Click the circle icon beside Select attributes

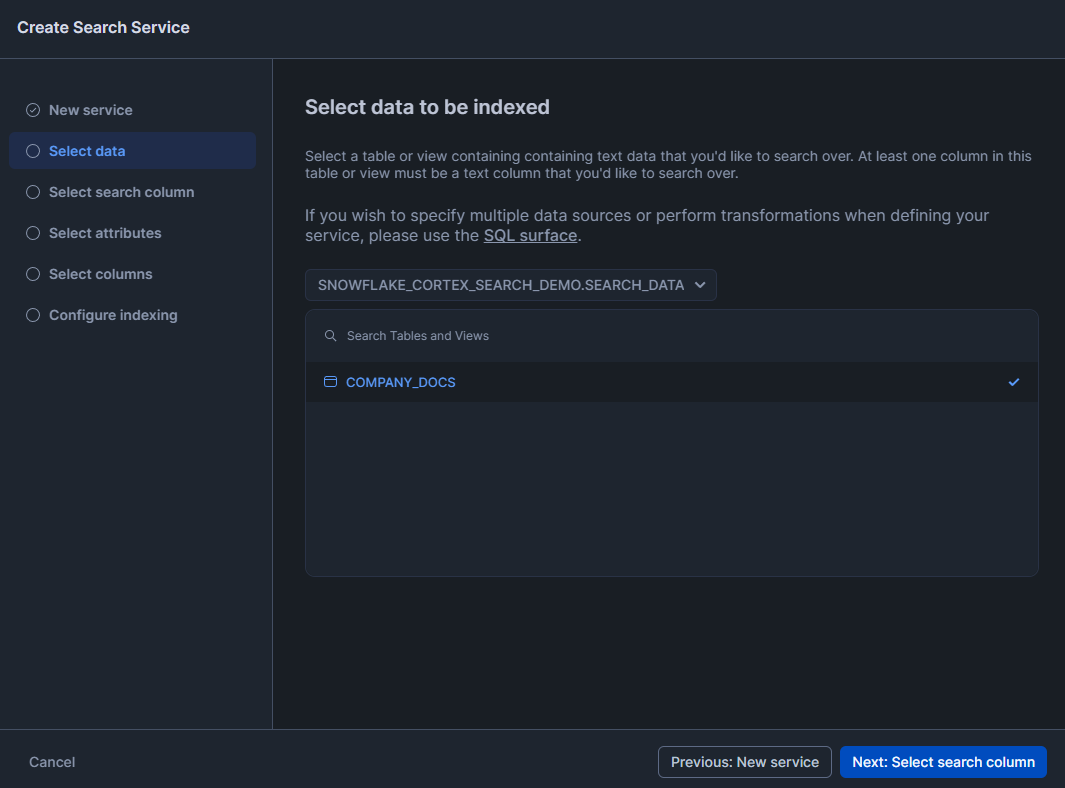33,233
